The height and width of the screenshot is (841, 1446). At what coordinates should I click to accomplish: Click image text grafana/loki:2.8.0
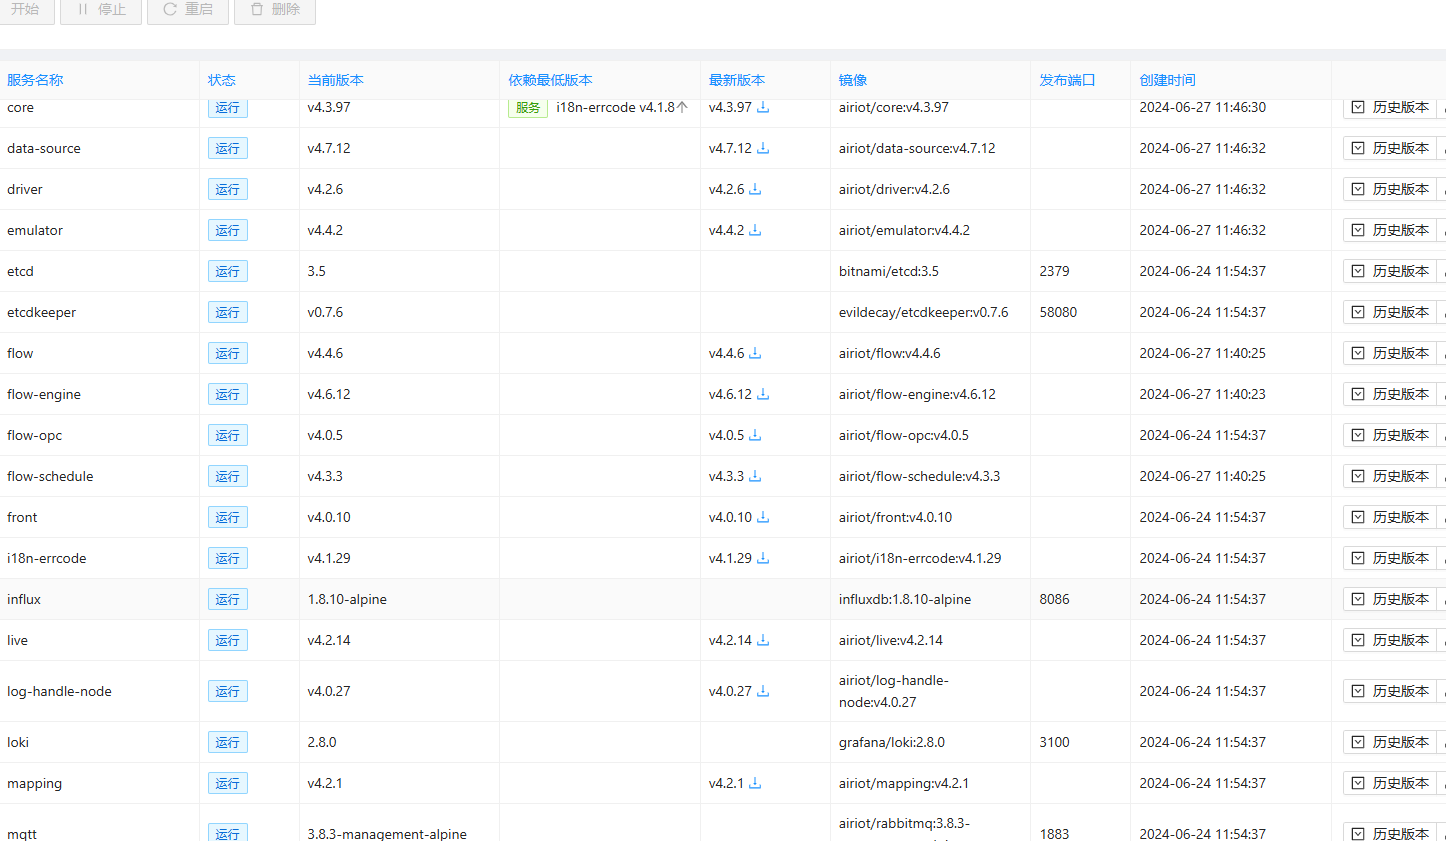click(x=892, y=742)
